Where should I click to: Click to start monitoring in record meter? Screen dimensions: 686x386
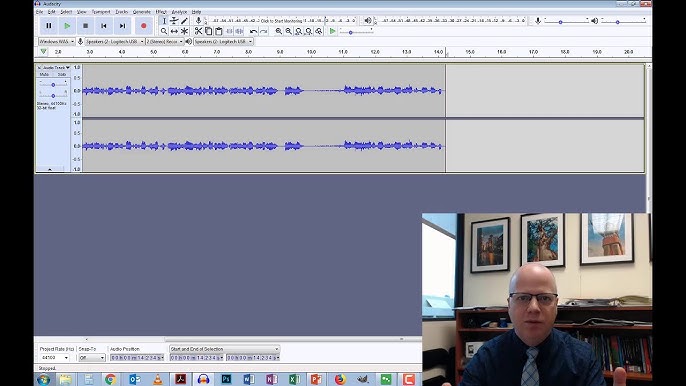(x=281, y=21)
